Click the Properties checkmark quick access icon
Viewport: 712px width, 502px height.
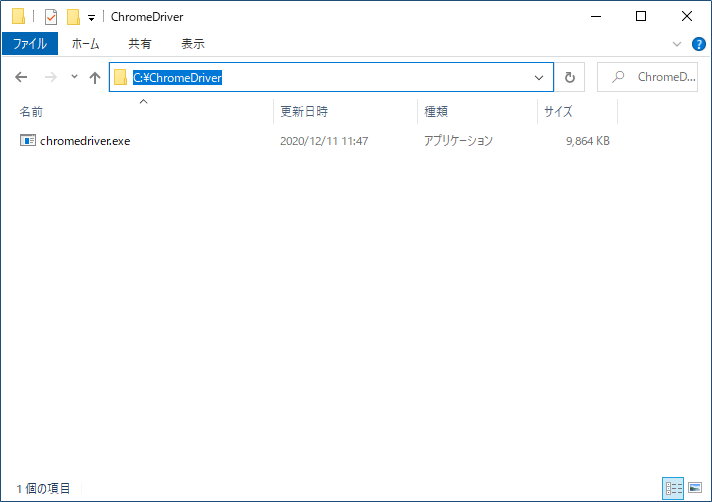tap(51, 17)
